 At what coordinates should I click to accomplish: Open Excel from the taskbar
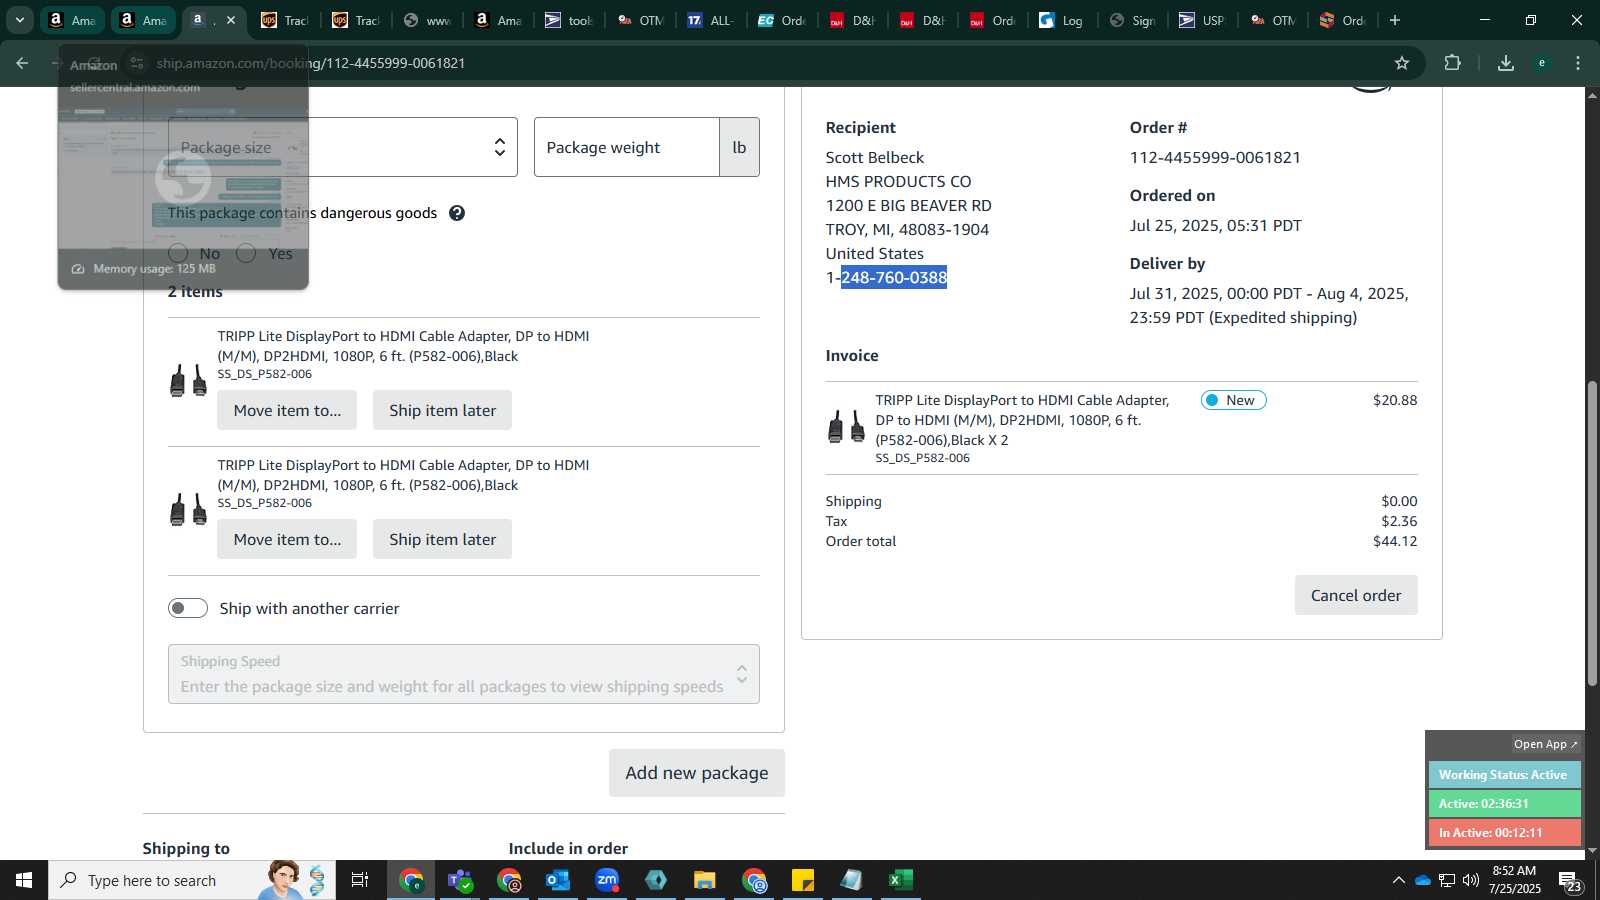coord(901,880)
